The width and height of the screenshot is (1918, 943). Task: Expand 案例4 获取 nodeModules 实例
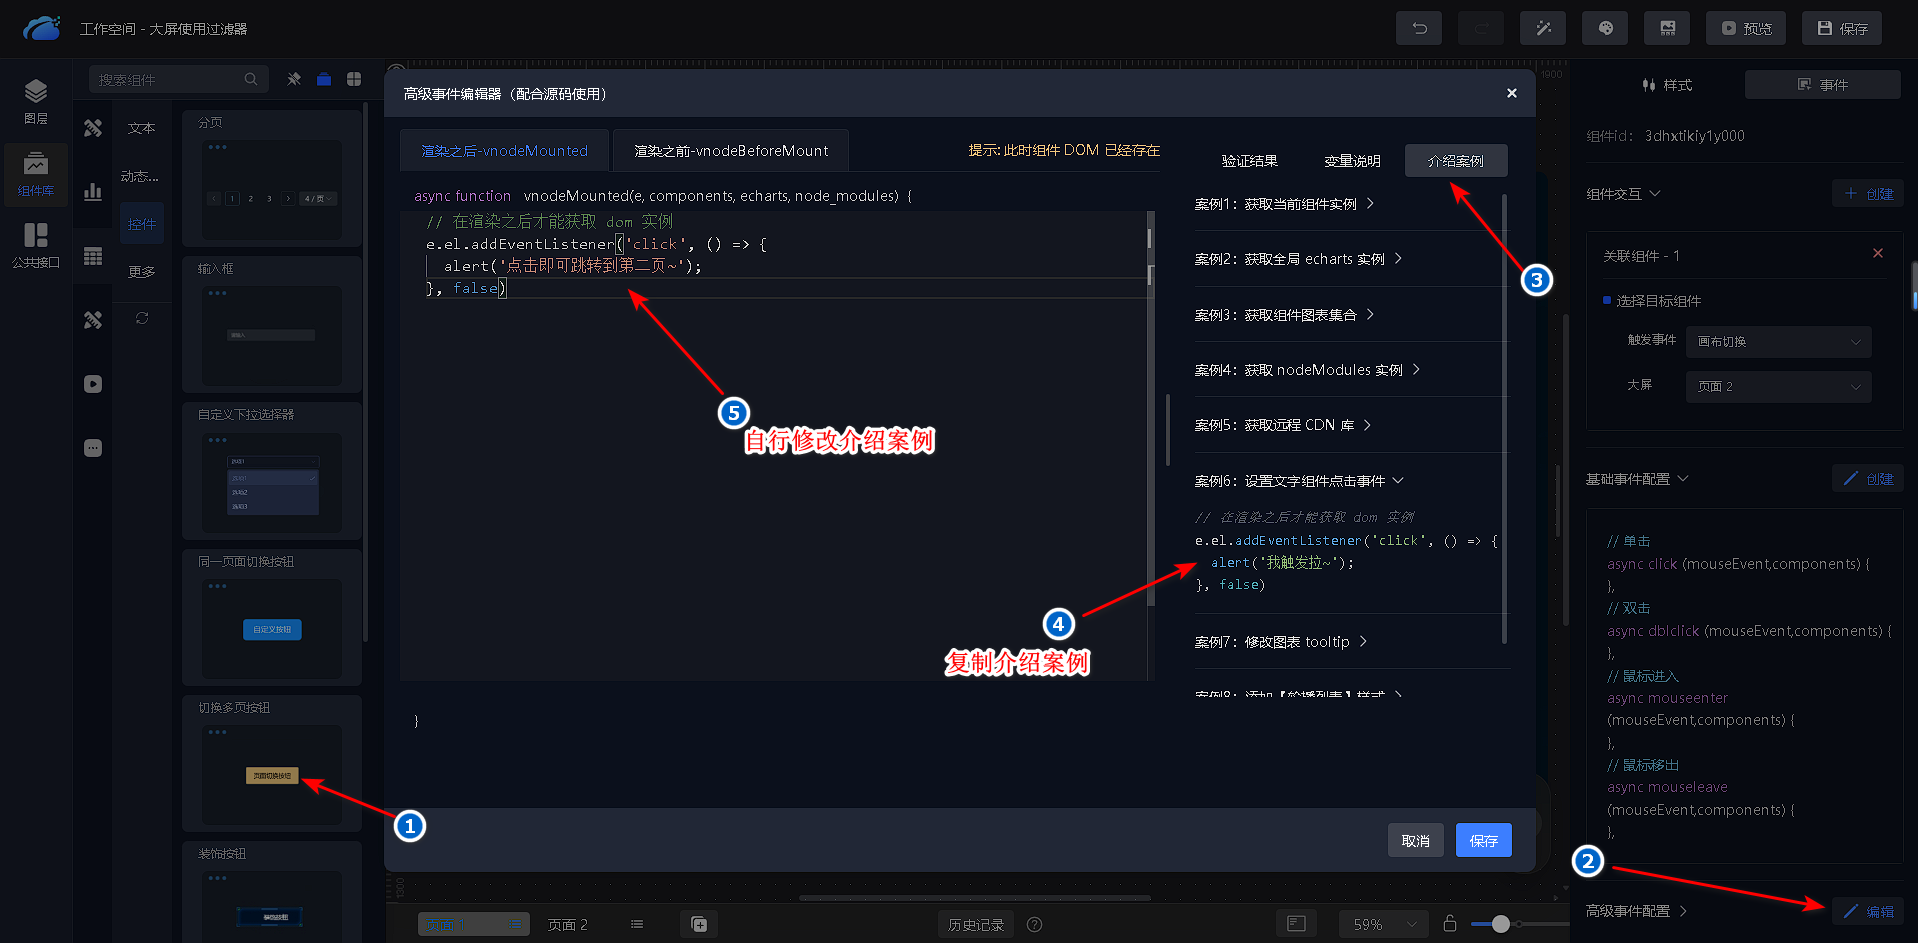coord(1307,370)
